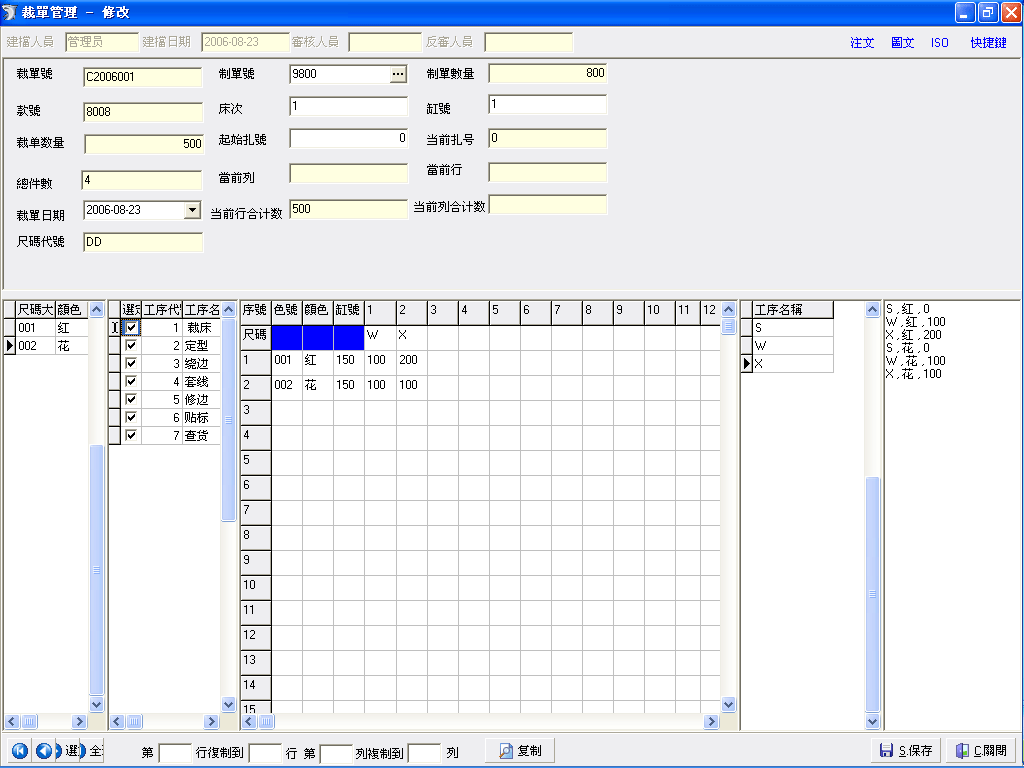1024x768 pixels.
Task: Click the ISO link
Action: [939, 43]
